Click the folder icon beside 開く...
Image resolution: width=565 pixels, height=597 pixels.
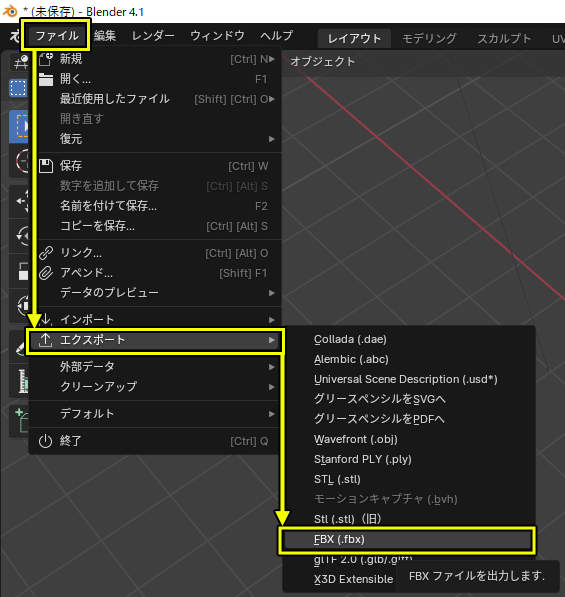pyautogui.click(x=46, y=79)
